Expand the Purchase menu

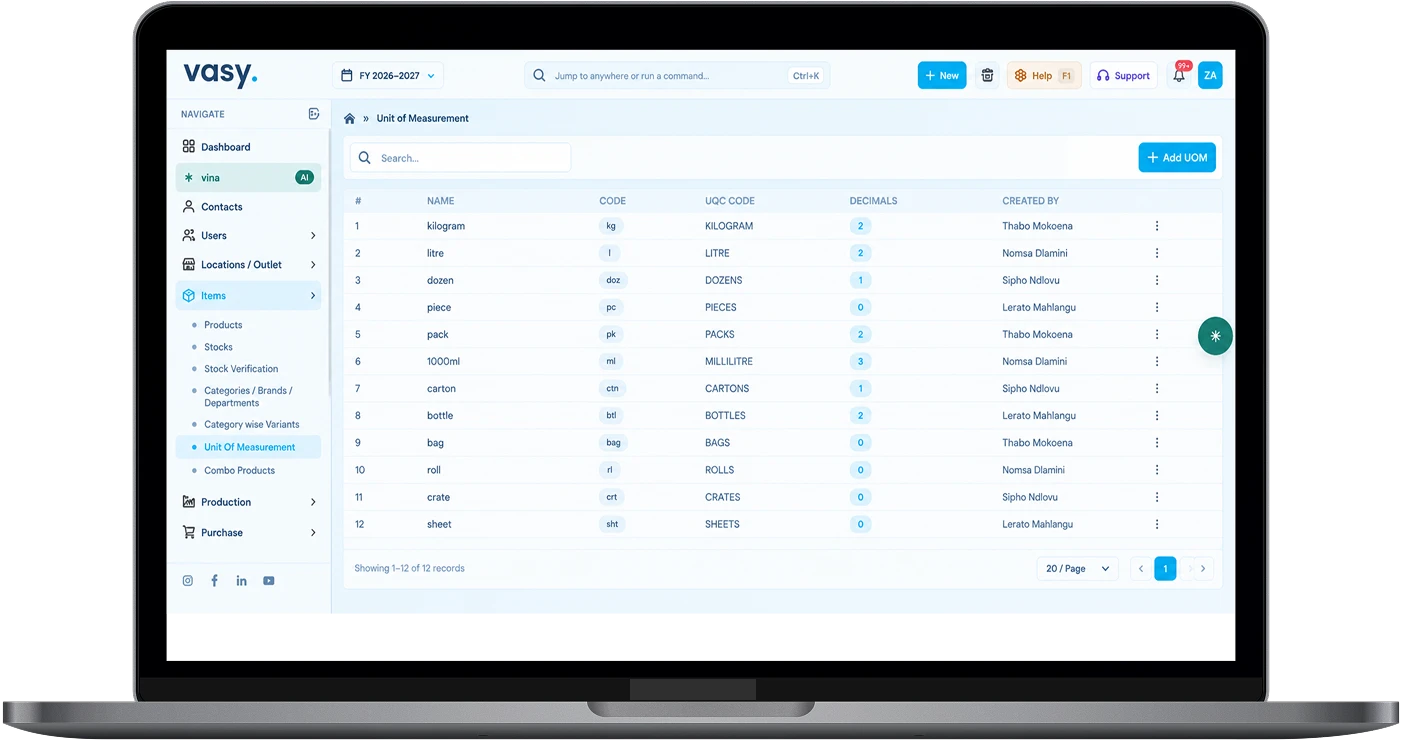[x=249, y=533]
